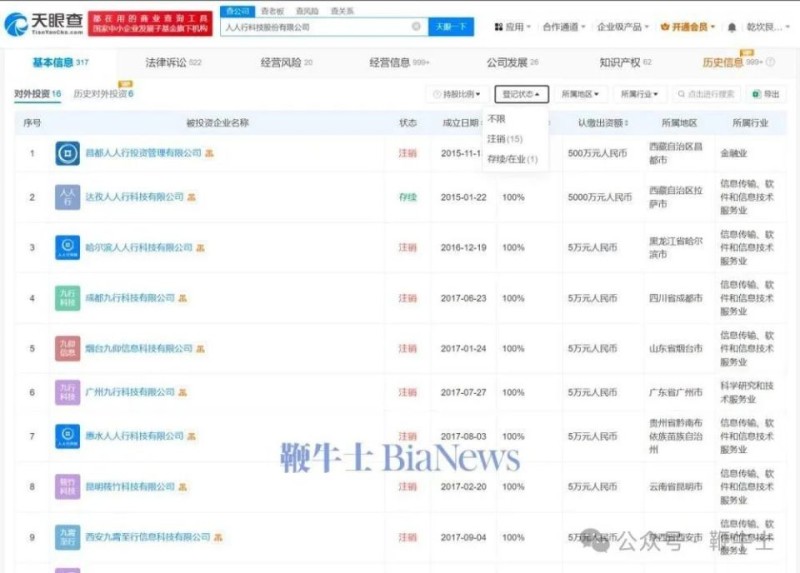Click logo of 昌都人人行投资管理有限公司
Viewport: 800px width, 573px height.
[67, 153]
